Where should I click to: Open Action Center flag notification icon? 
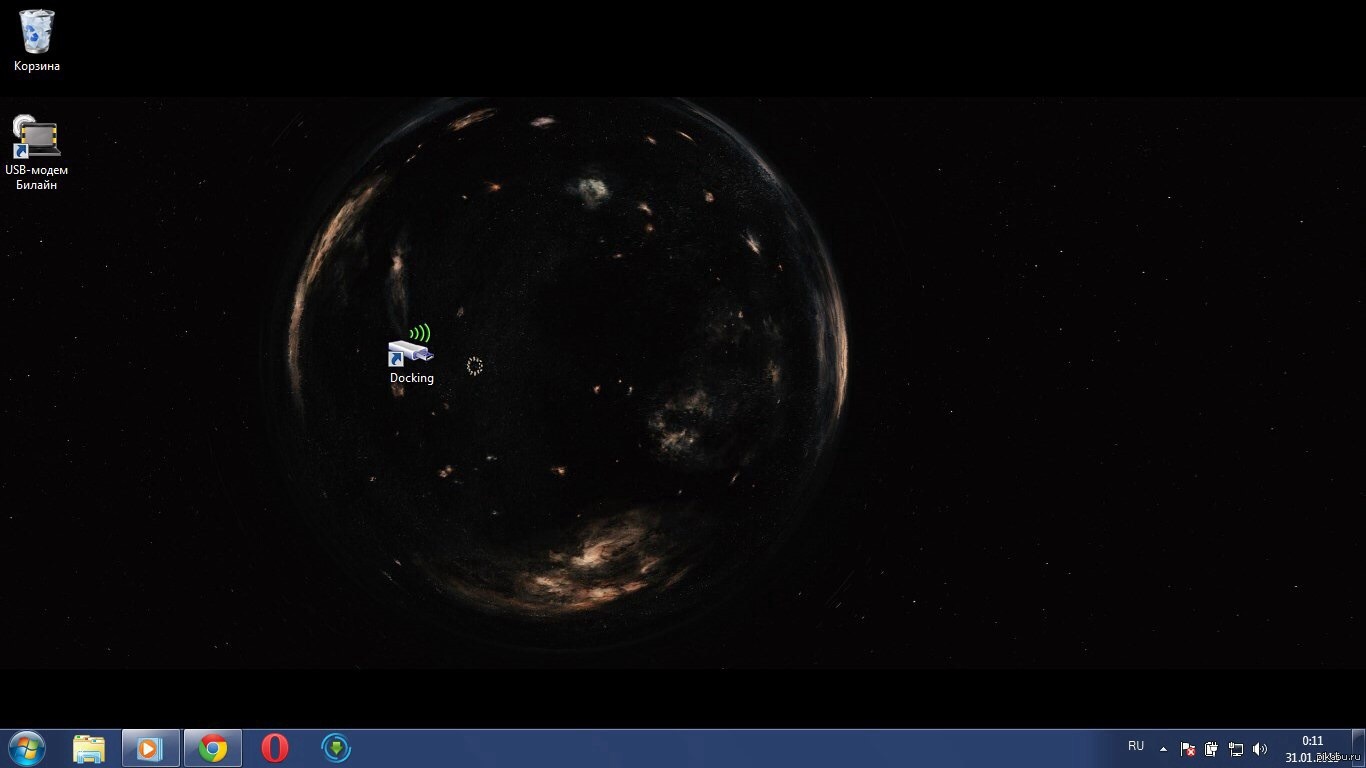(x=1188, y=748)
